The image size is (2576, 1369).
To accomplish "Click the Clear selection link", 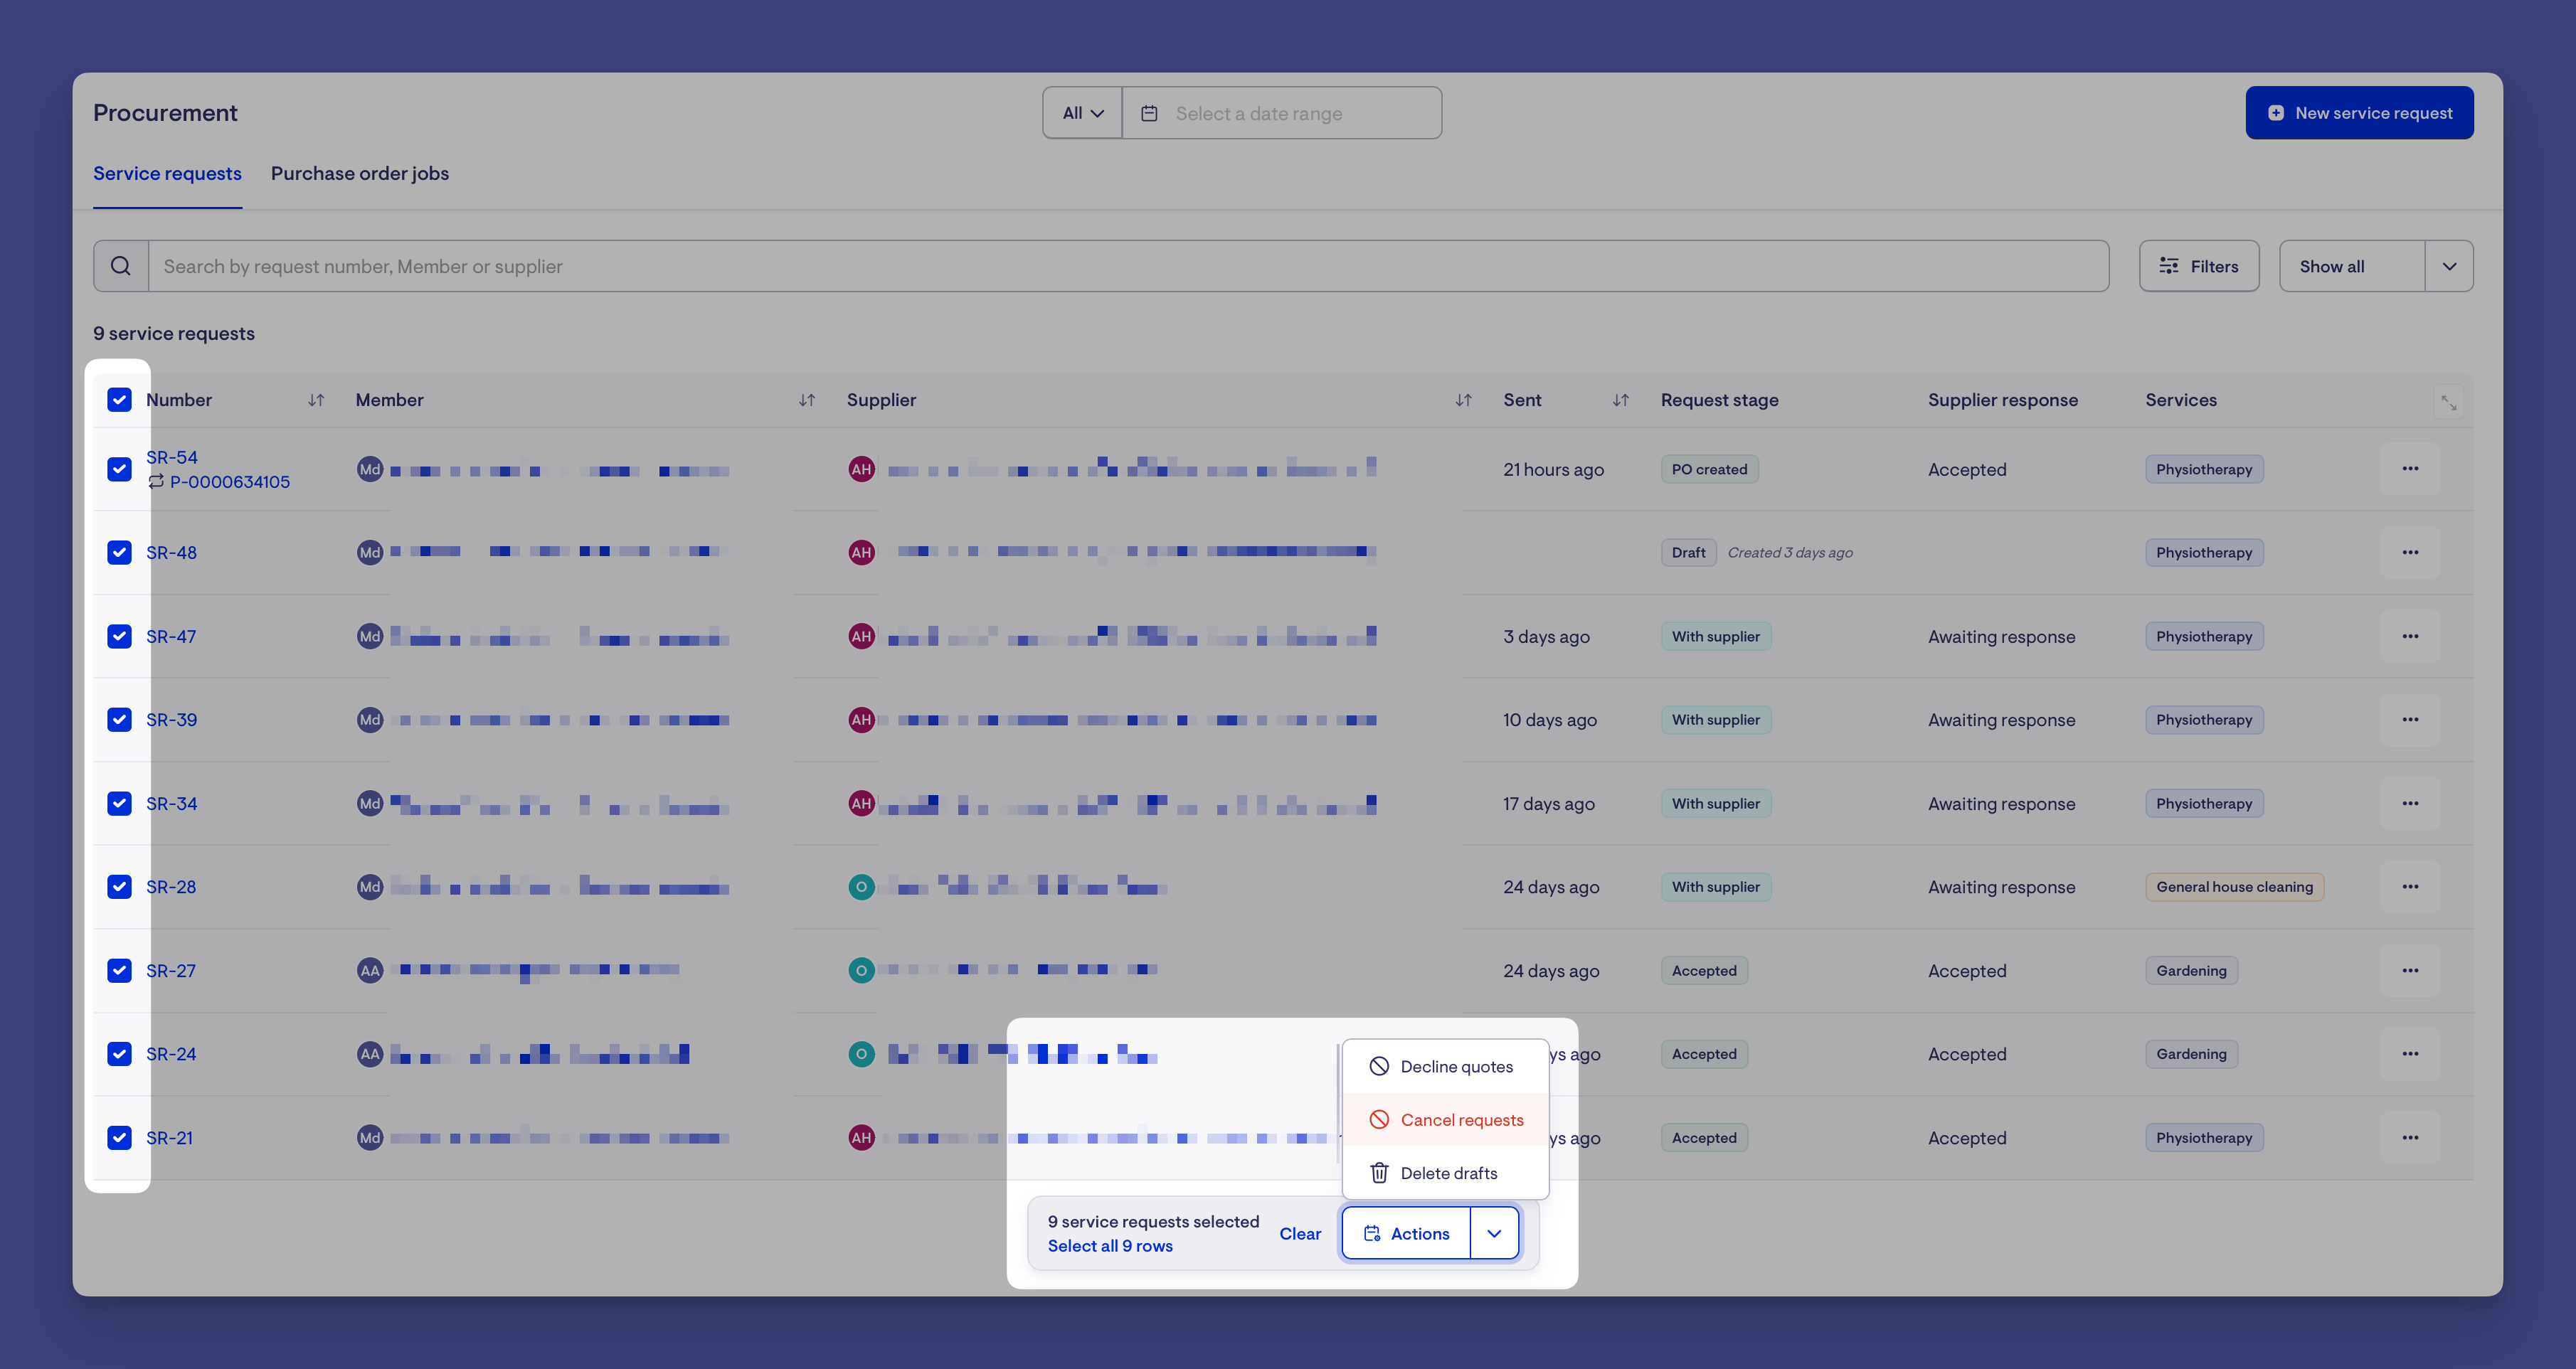I will pos(1300,1233).
